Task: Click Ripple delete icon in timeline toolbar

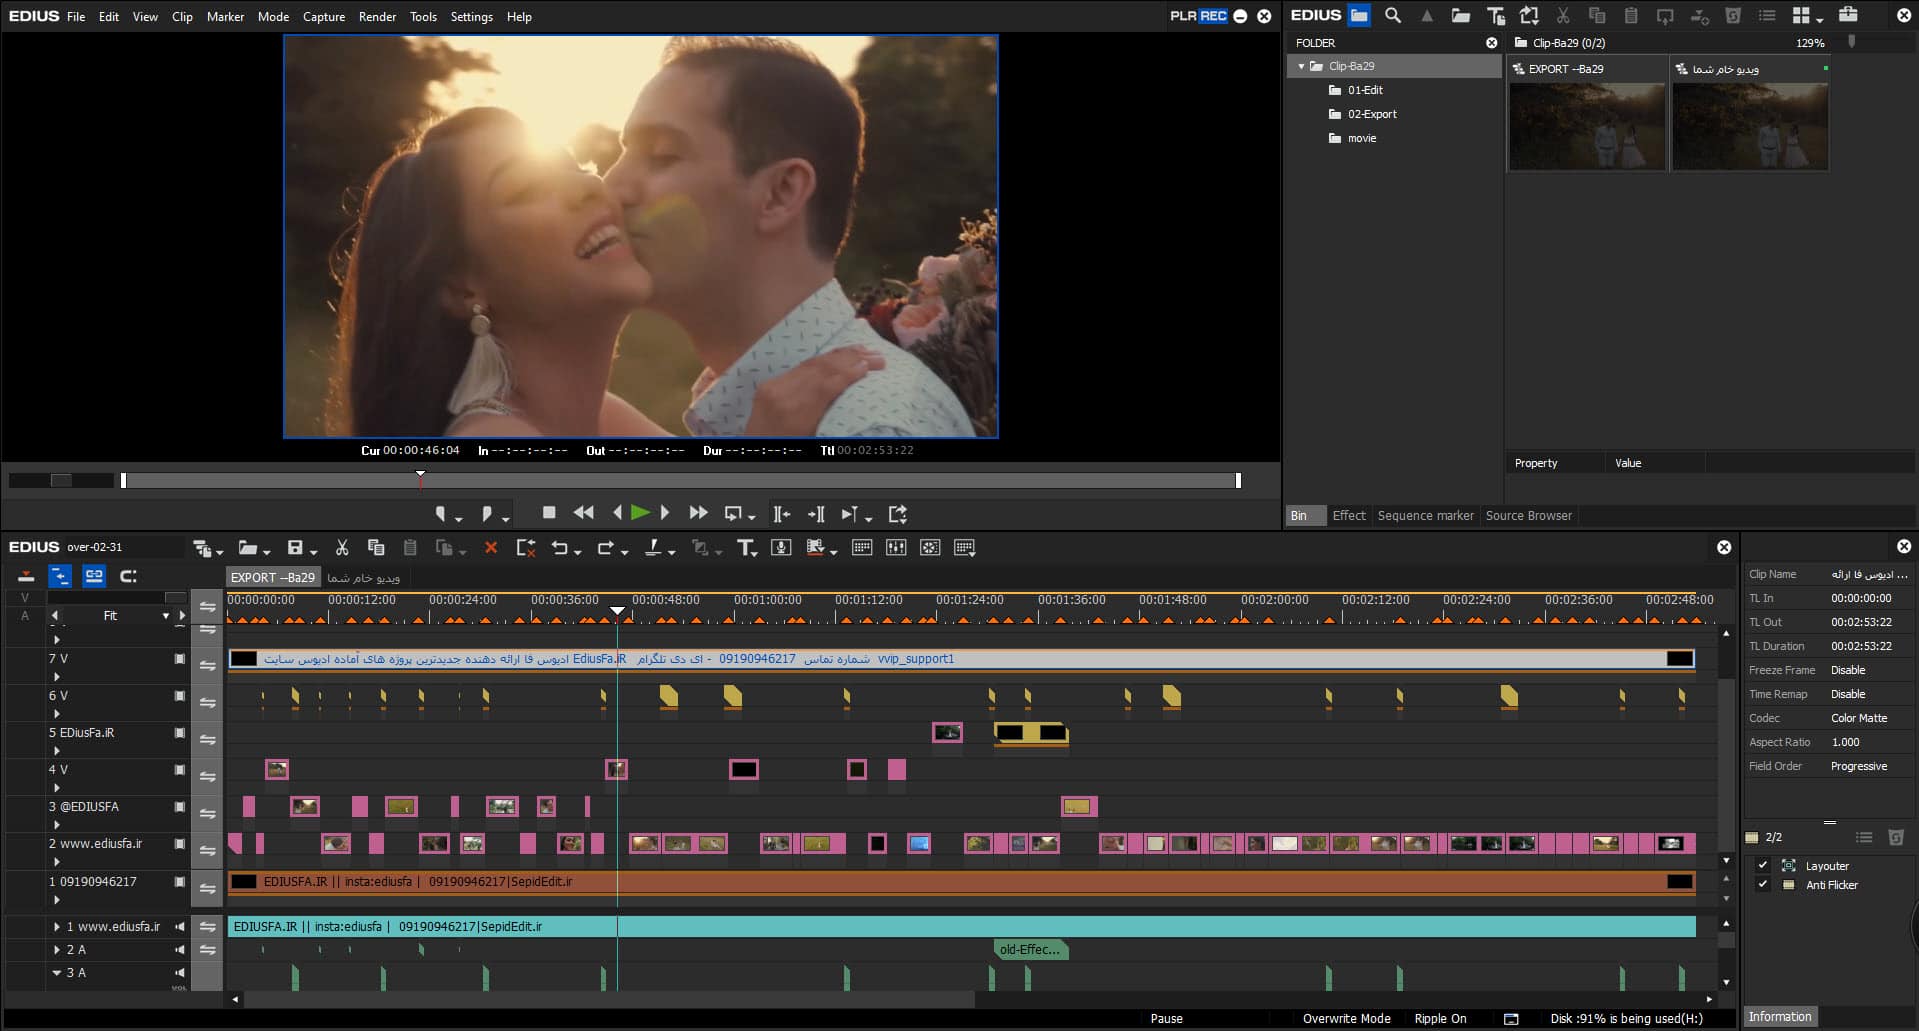Action: 526,547
